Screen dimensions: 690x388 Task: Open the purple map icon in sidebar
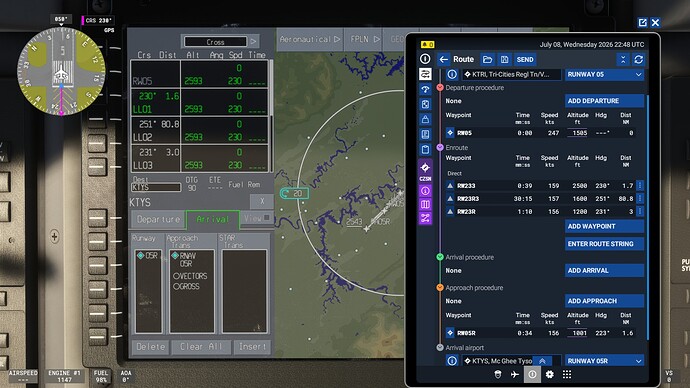click(425, 205)
